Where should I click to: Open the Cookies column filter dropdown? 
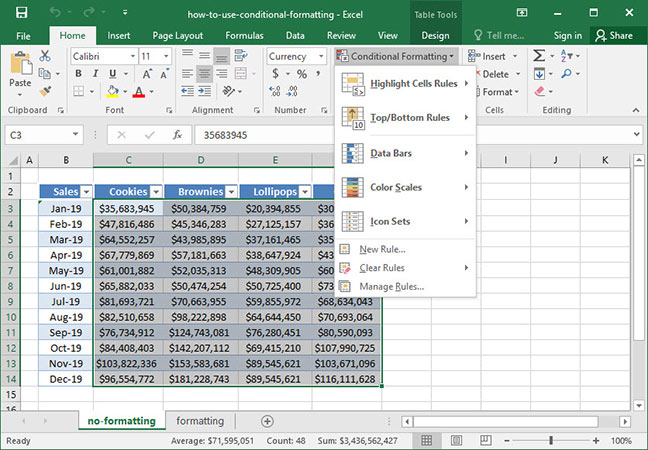click(x=156, y=192)
